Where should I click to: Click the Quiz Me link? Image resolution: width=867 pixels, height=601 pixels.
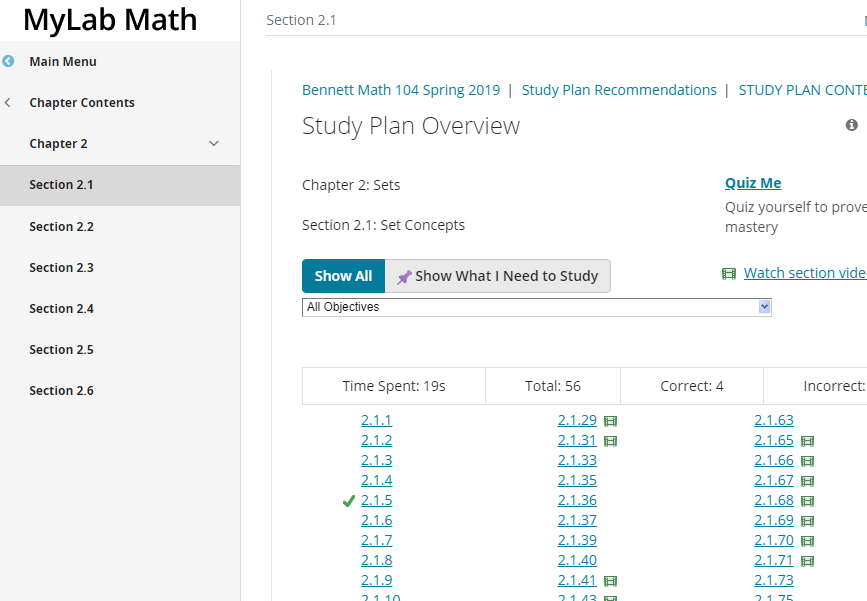point(753,183)
